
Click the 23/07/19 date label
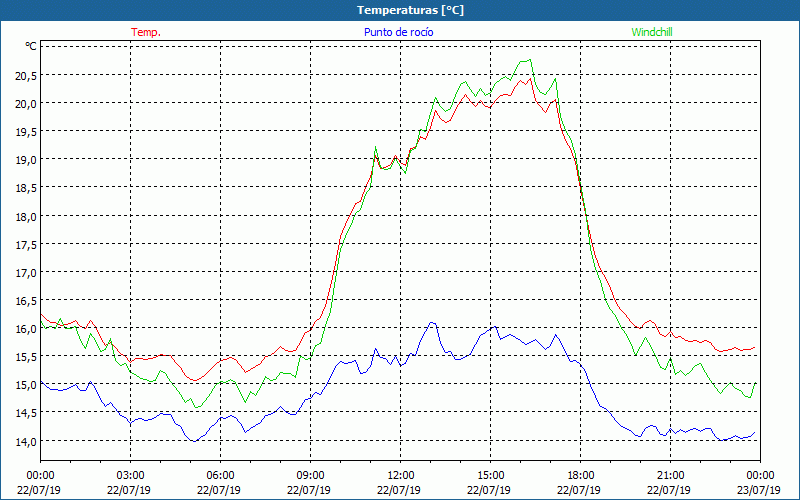click(x=759, y=490)
